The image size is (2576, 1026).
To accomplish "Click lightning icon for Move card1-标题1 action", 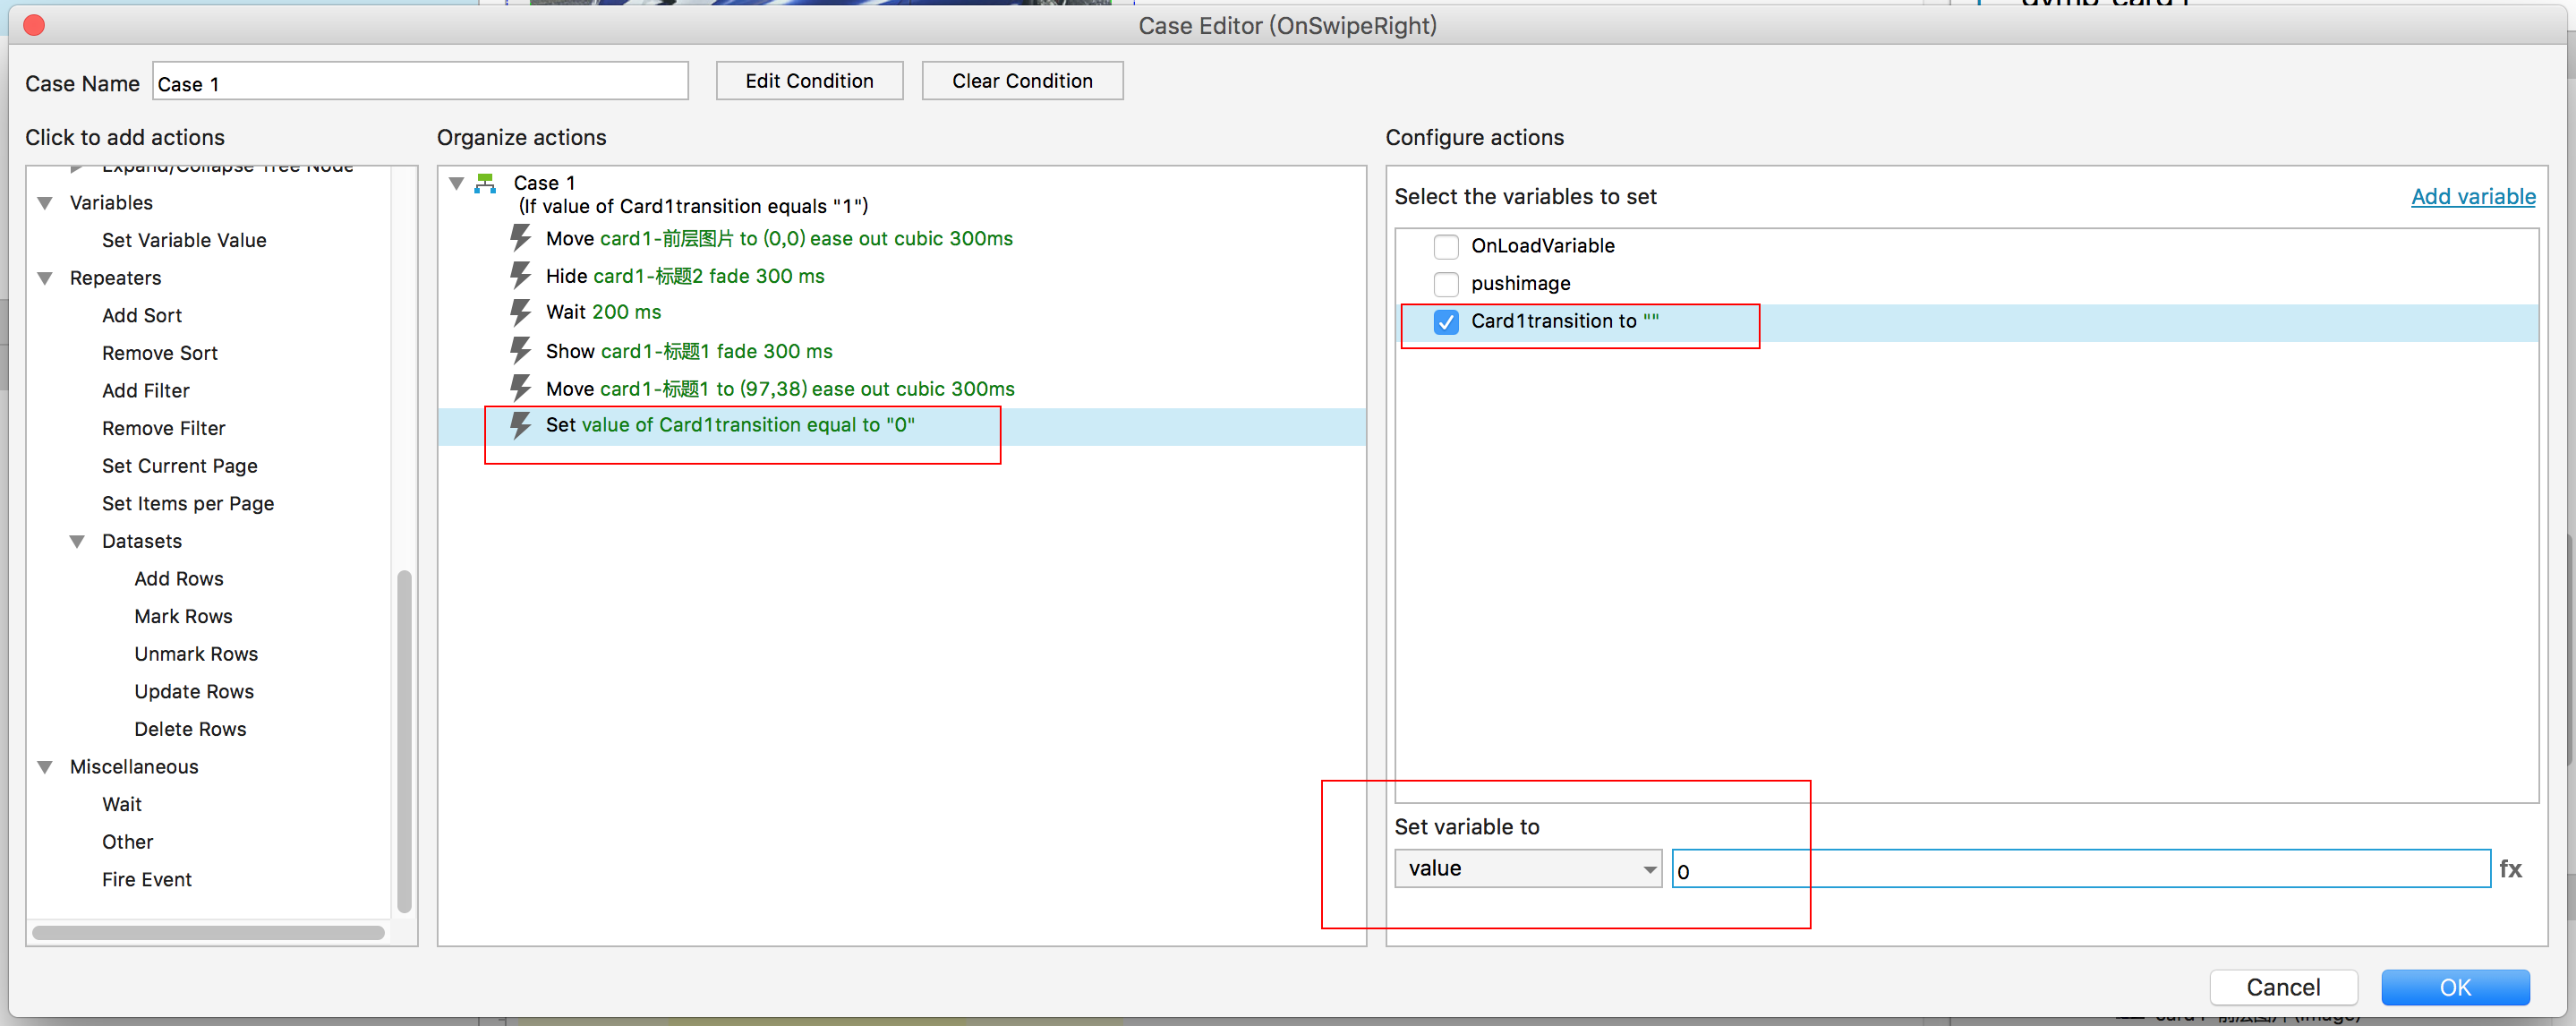I will [520, 388].
